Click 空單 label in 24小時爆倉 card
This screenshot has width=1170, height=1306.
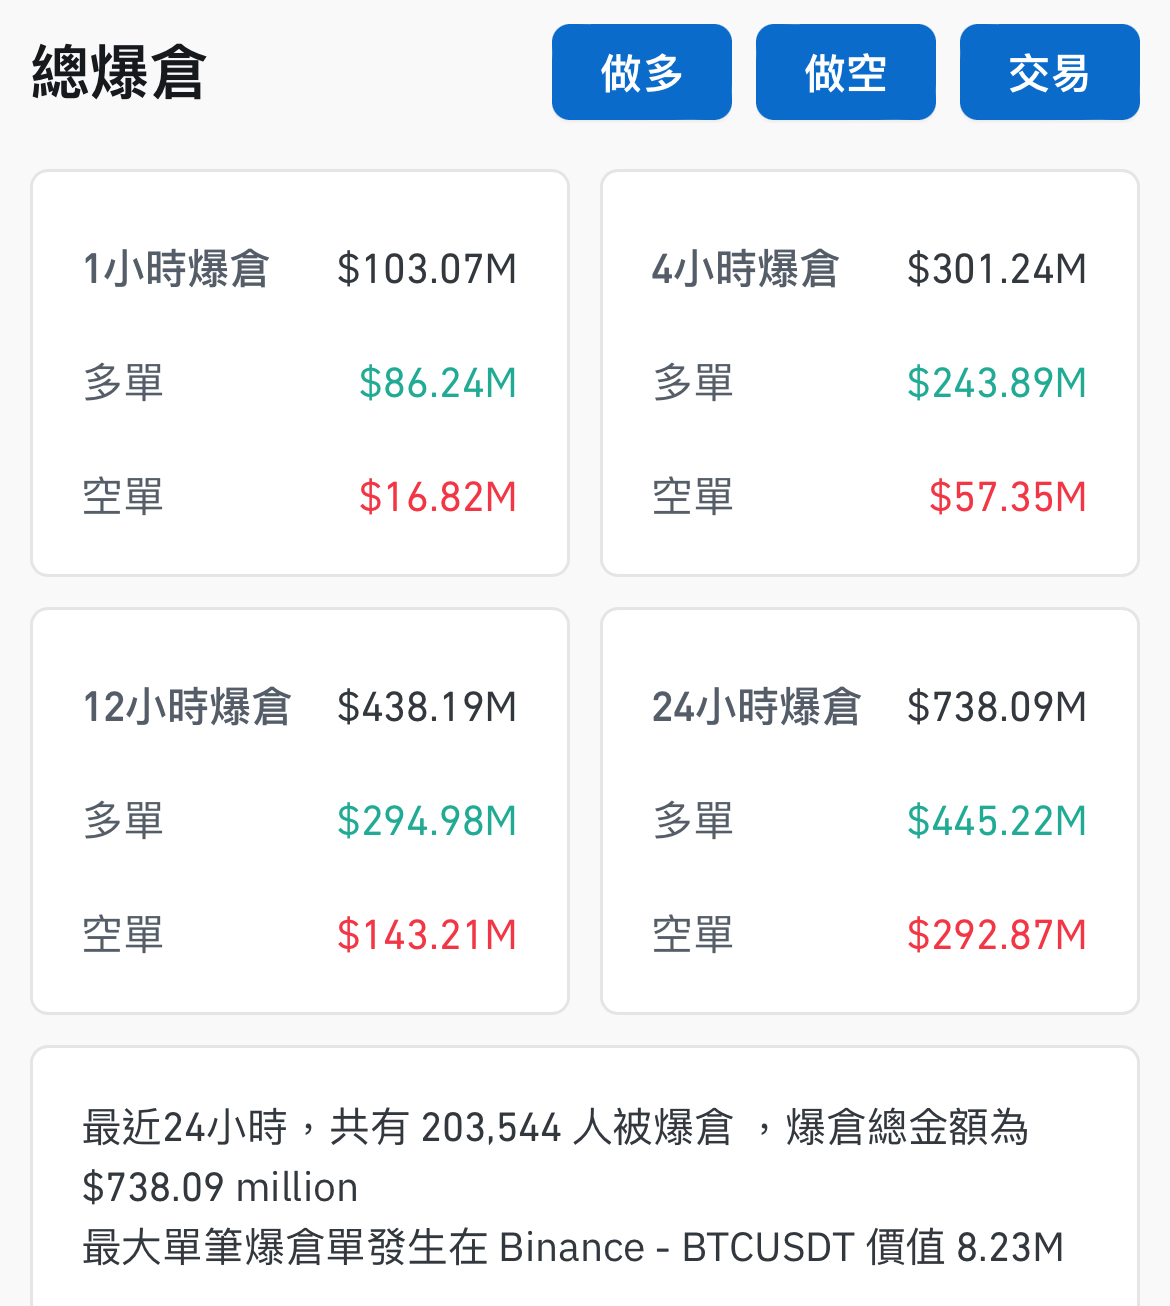click(x=693, y=935)
